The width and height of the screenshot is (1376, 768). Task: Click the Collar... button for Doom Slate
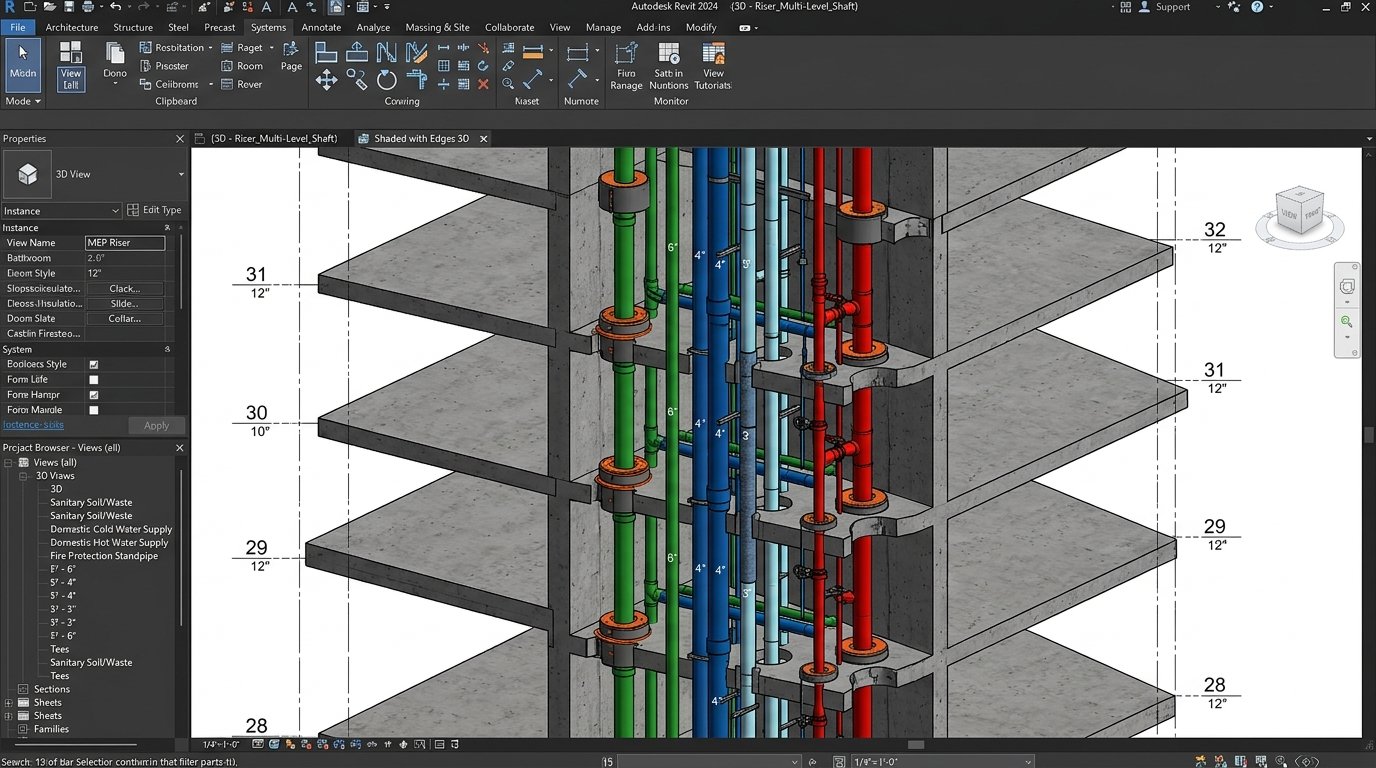[125, 319]
